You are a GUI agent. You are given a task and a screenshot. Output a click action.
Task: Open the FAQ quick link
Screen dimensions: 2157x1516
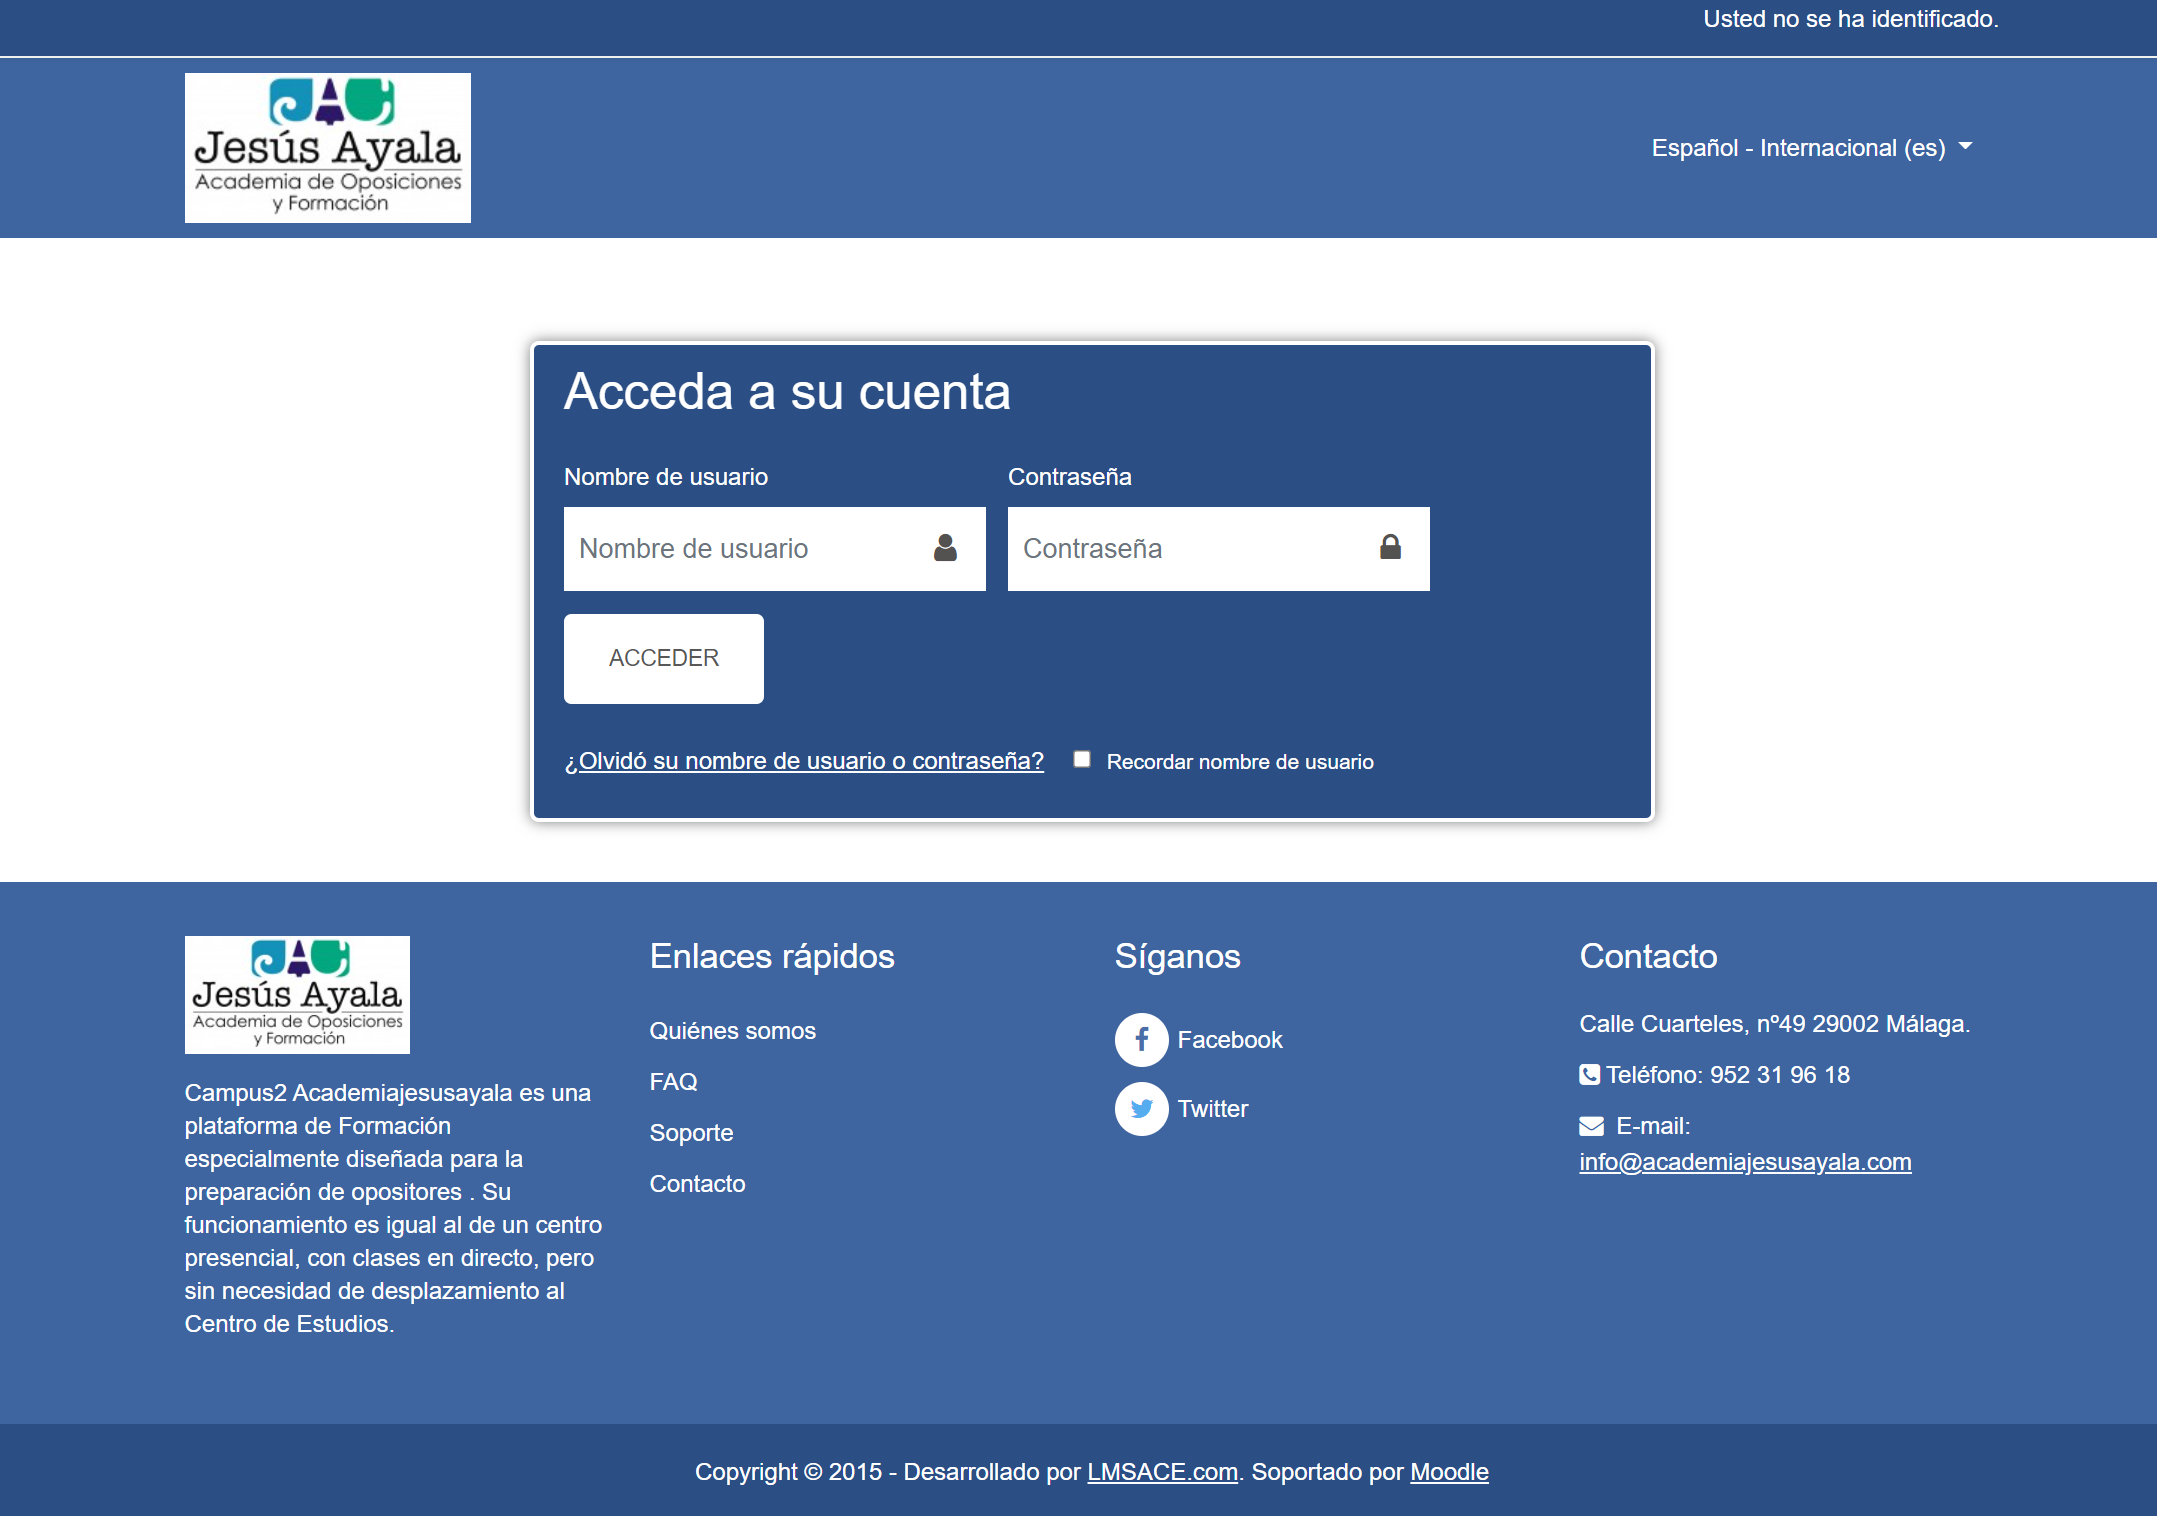673,1082
